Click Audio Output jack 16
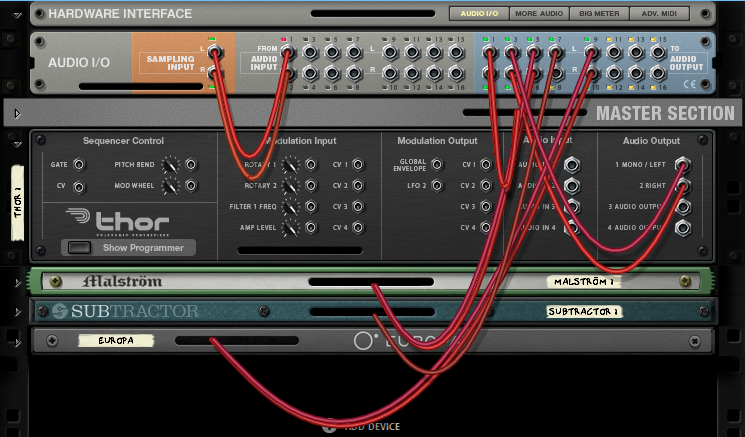745x437 pixels. [x=658, y=73]
